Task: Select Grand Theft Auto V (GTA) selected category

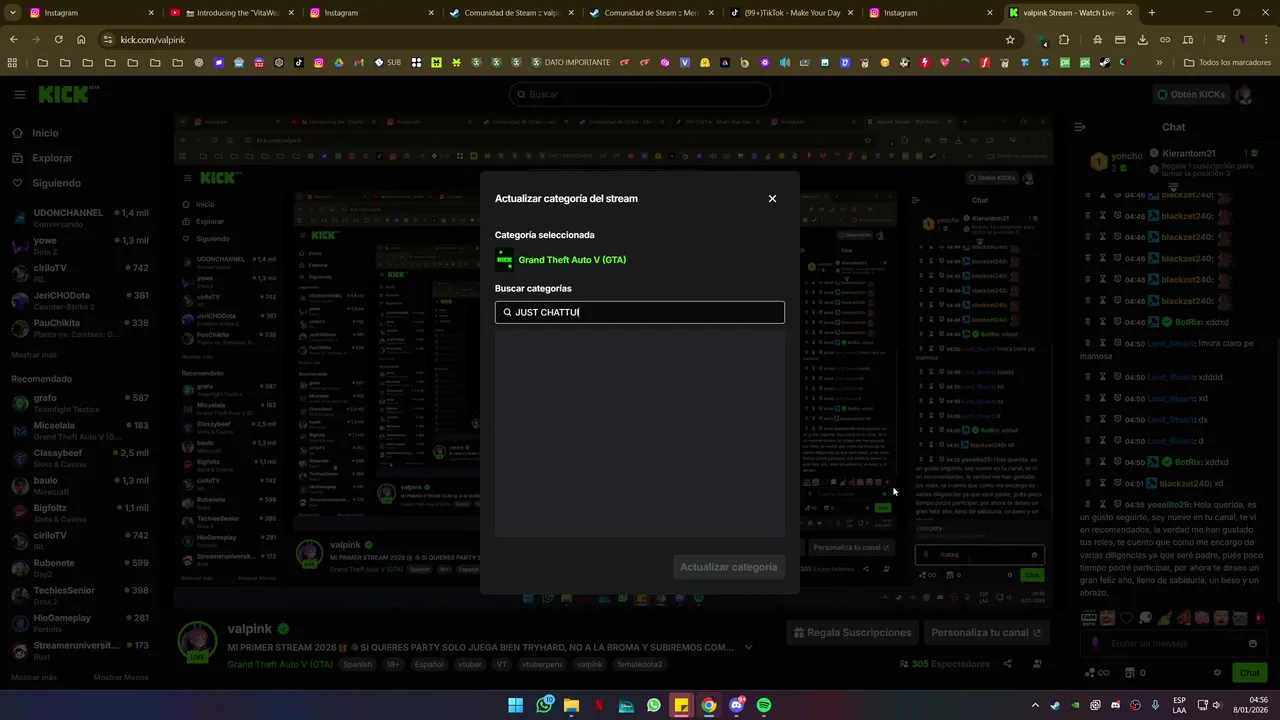Action: tap(560, 260)
